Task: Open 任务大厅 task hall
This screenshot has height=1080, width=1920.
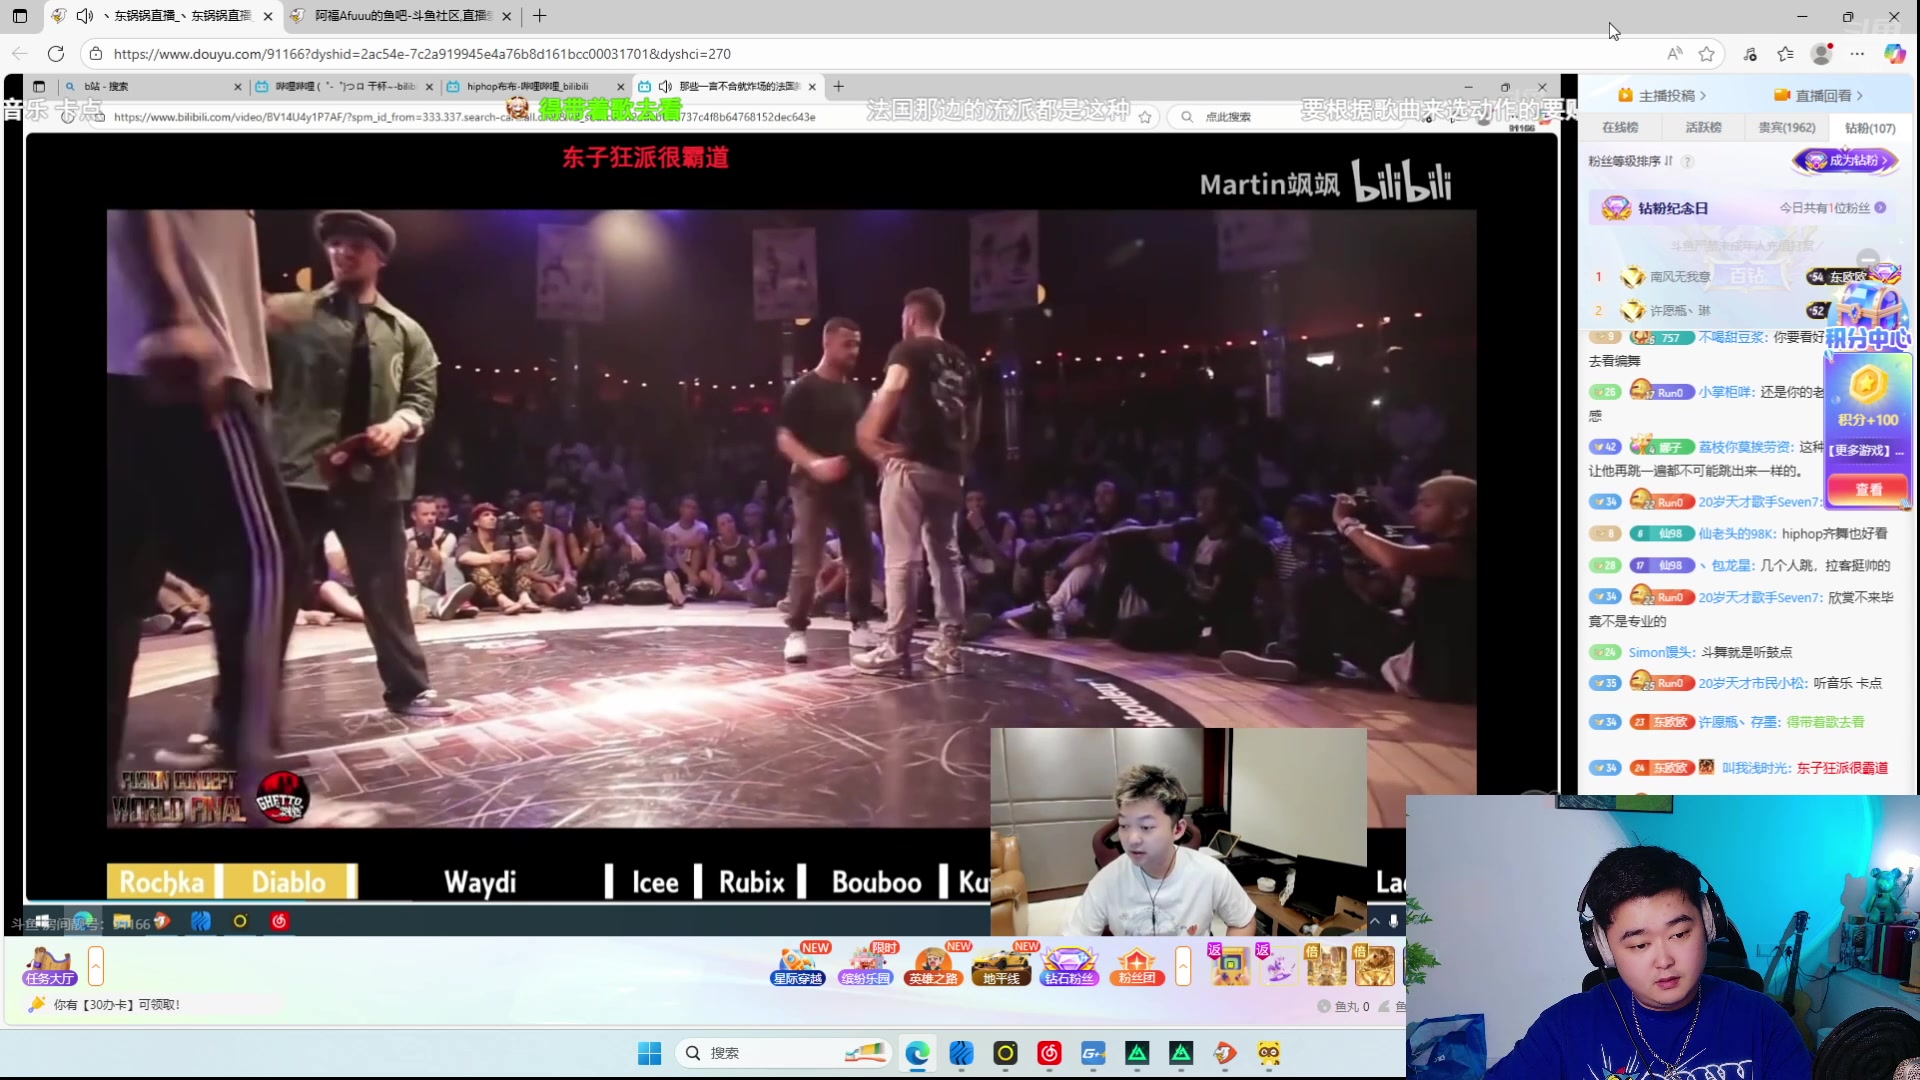Action: 50,966
